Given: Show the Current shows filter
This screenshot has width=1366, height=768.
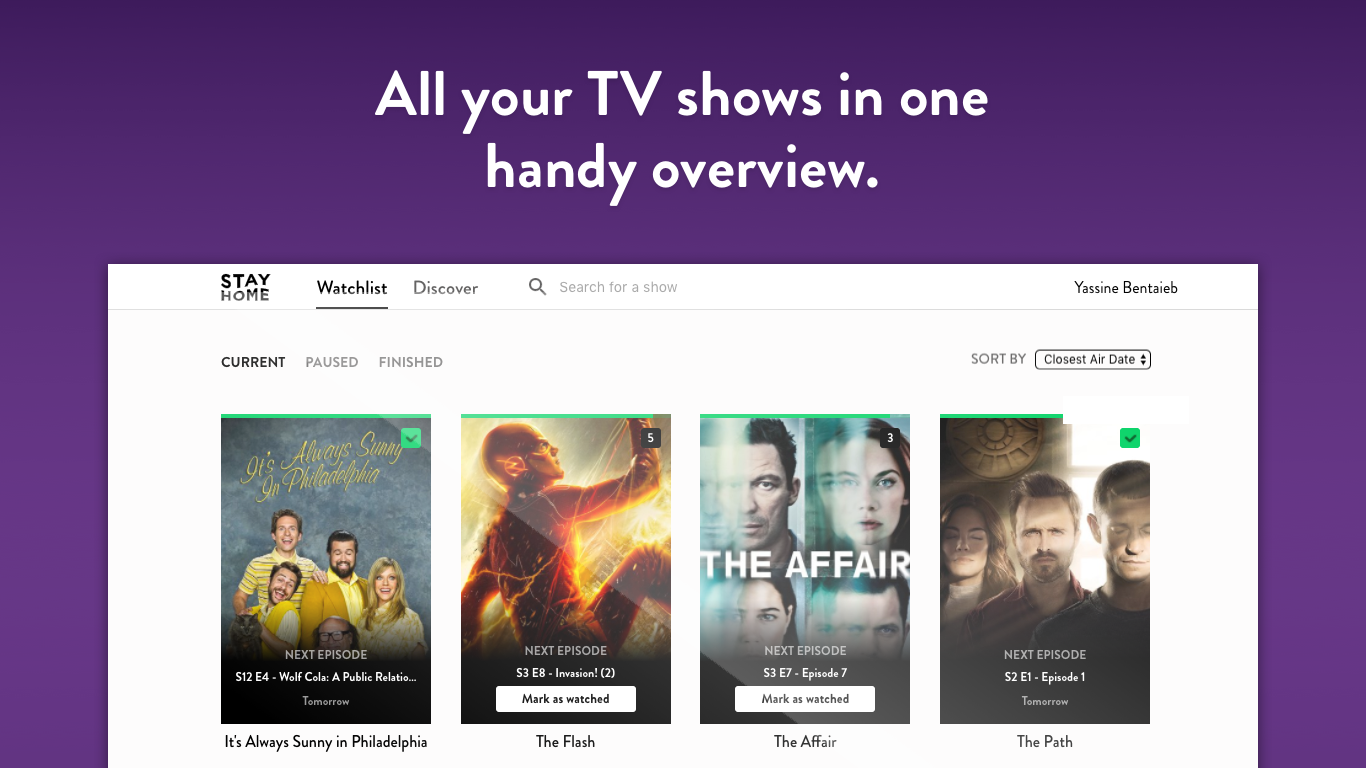Looking at the screenshot, I should (x=253, y=362).
